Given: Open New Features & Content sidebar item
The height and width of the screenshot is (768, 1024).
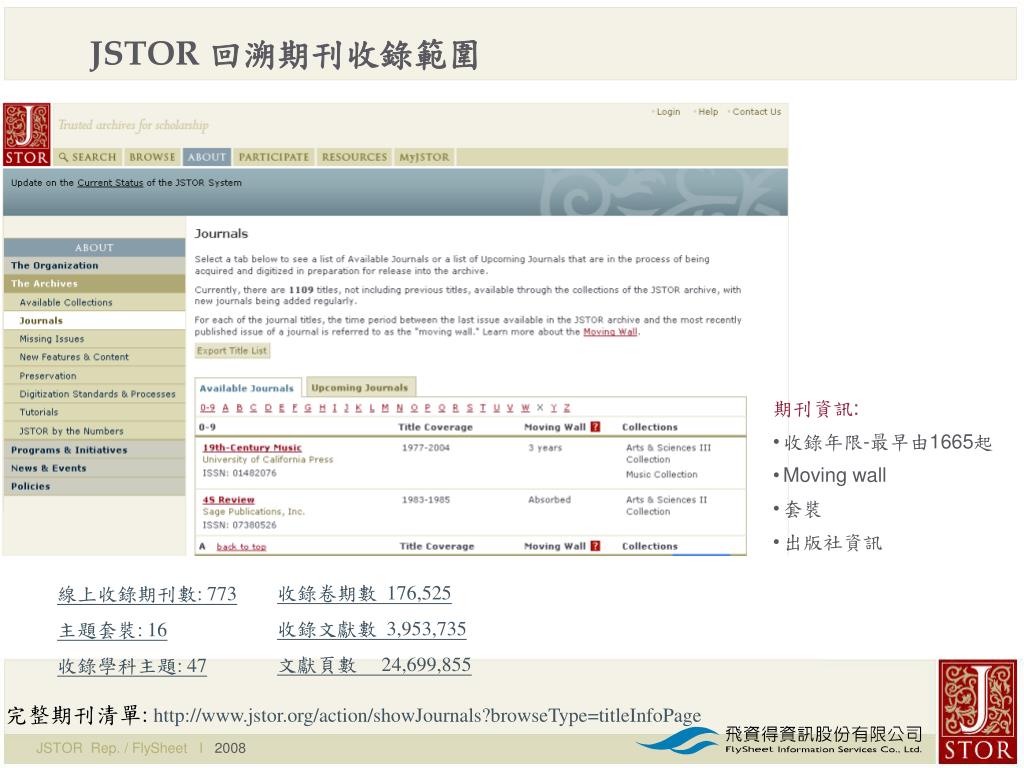Looking at the screenshot, I should click(x=95, y=357).
